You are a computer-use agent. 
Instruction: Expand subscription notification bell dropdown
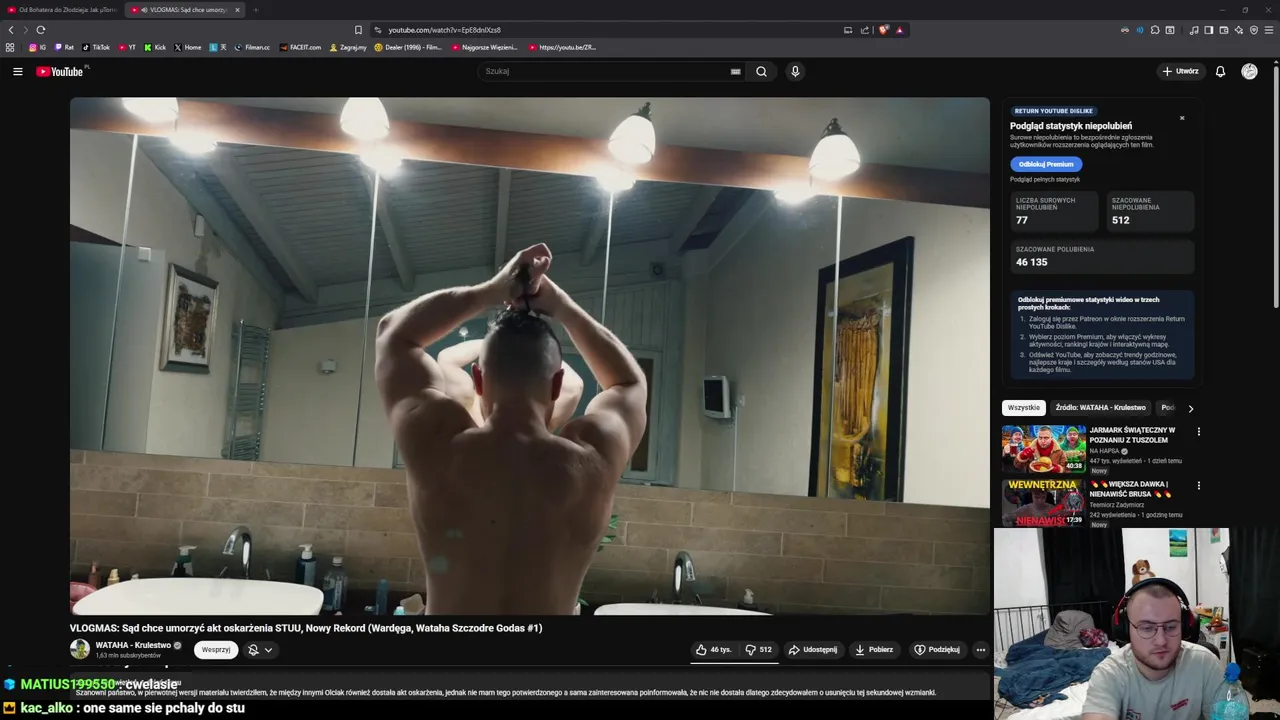point(260,649)
